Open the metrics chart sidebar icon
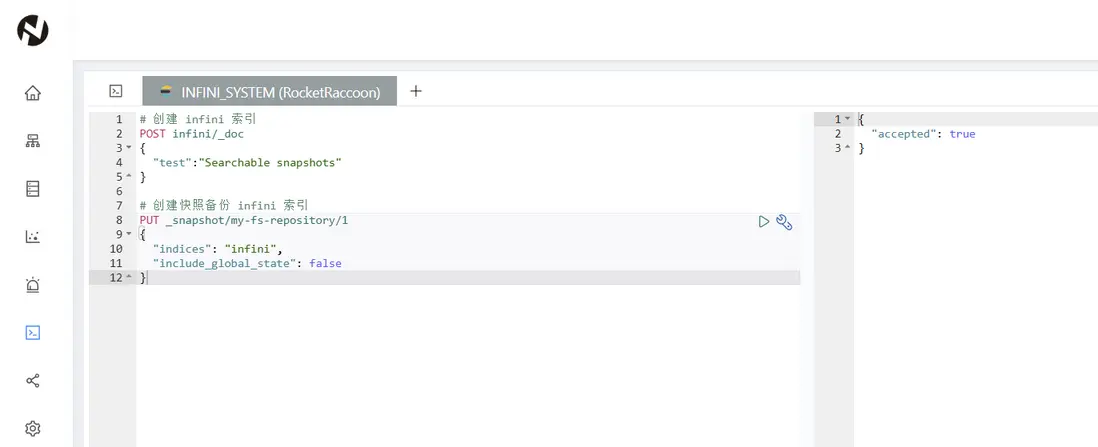 pos(33,237)
